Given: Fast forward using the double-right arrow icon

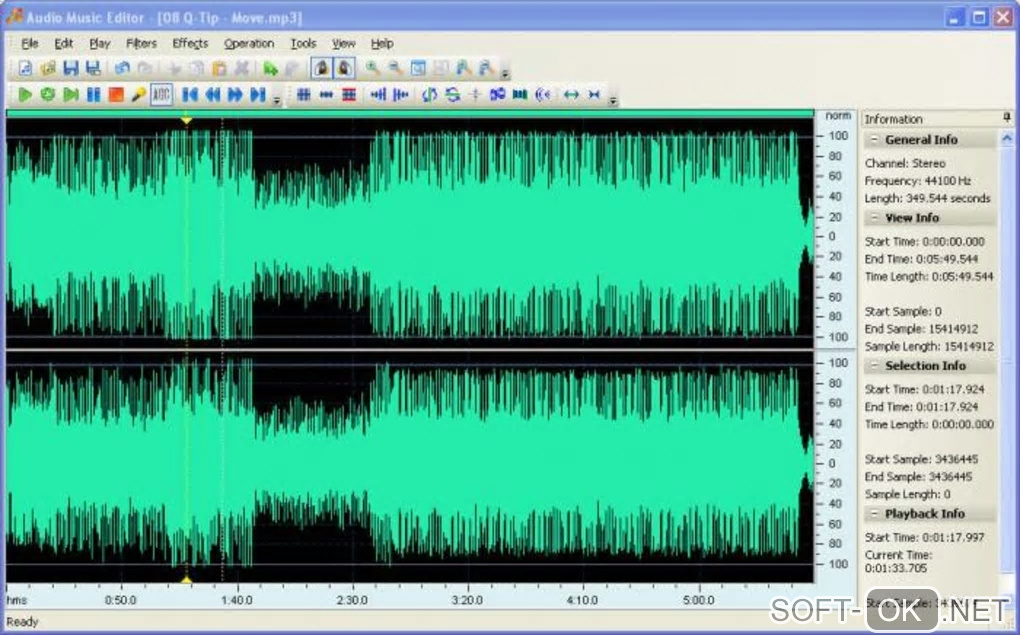Looking at the screenshot, I should pos(235,95).
